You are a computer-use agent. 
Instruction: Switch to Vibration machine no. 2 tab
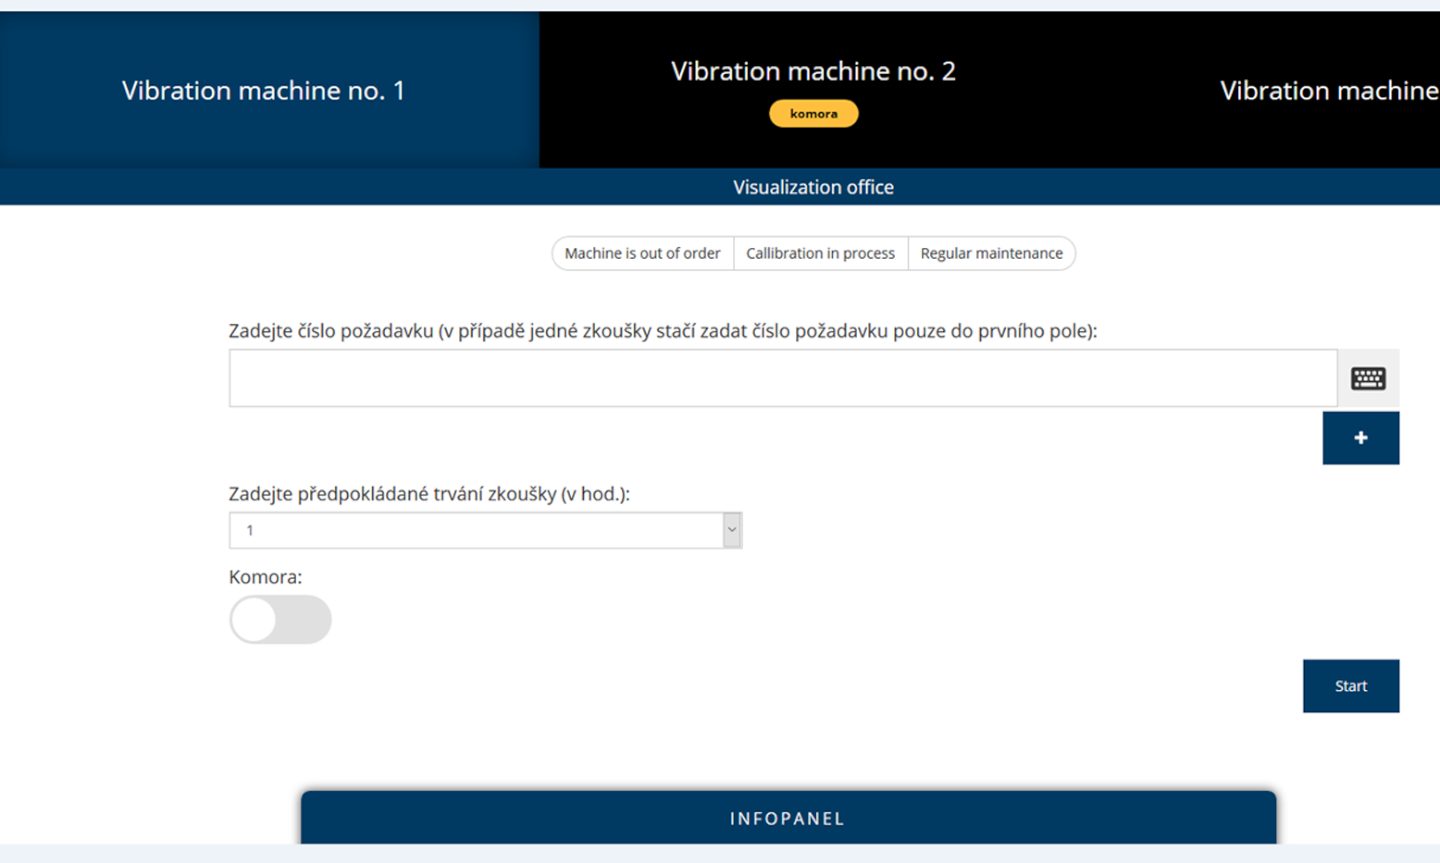tap(813, 90)
